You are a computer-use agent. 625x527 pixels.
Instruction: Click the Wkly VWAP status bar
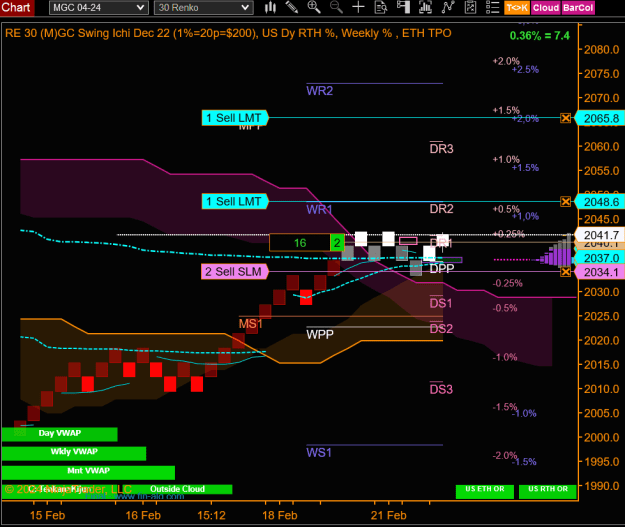[x=74, y=453]
